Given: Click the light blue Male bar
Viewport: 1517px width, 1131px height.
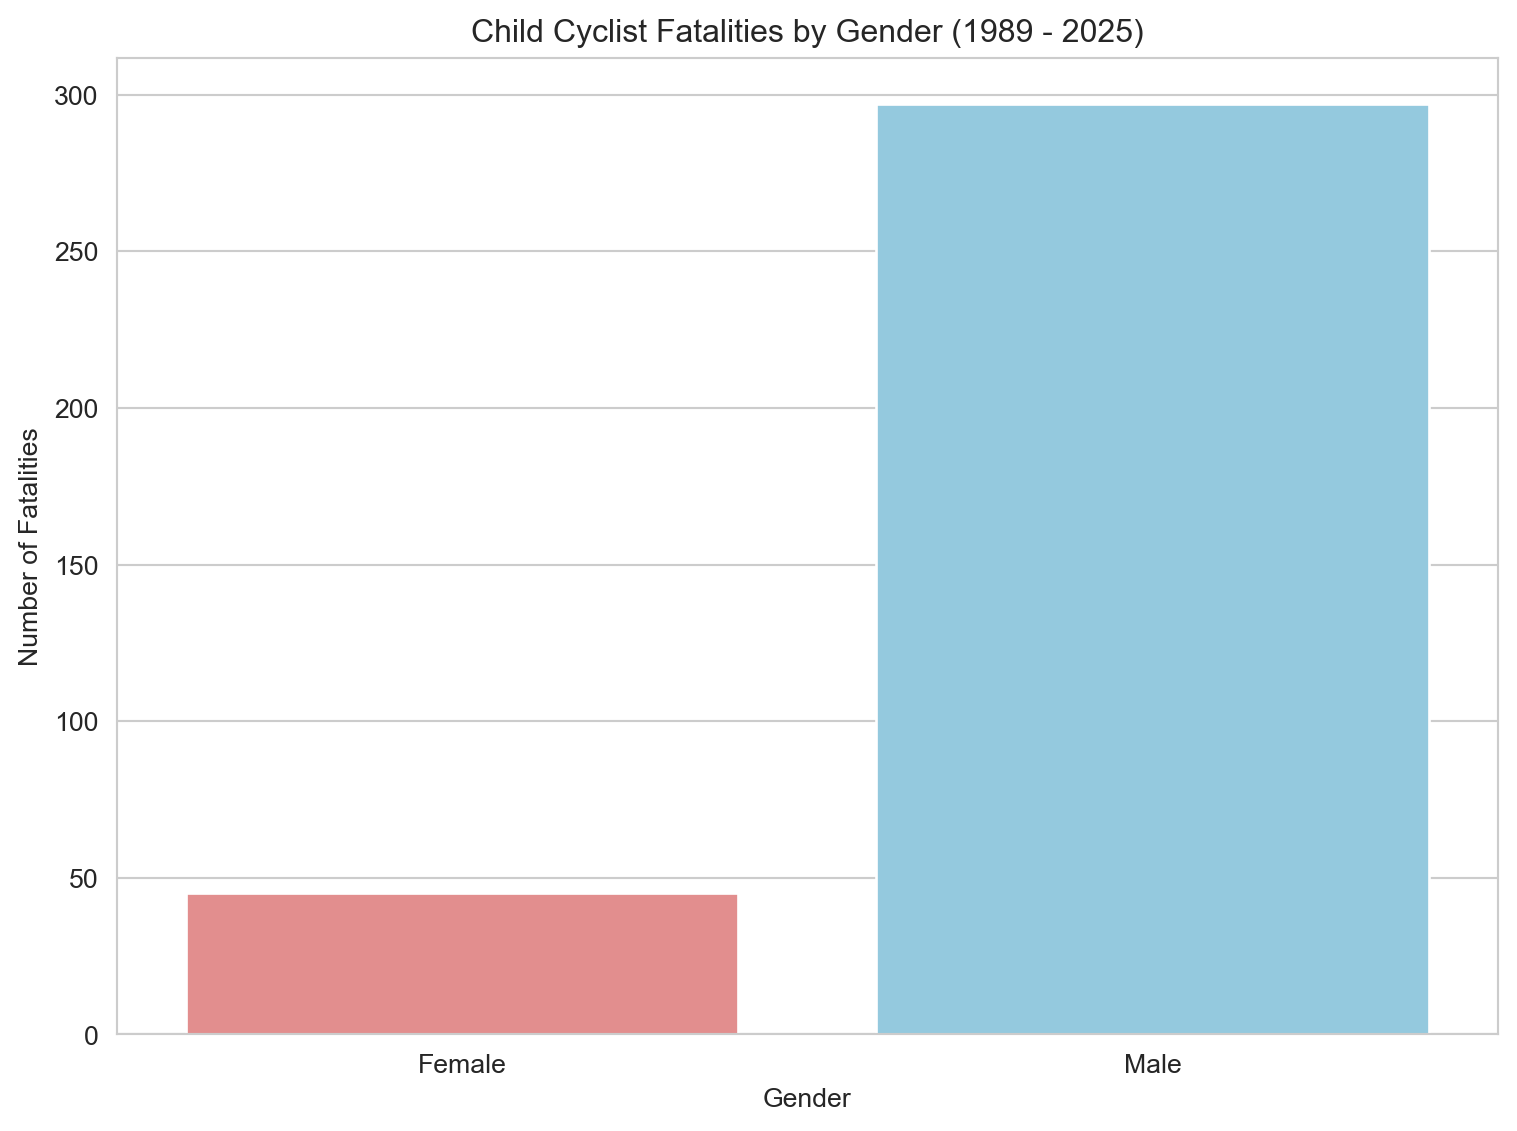Looking at the screenshot, I should [1152, 569].
